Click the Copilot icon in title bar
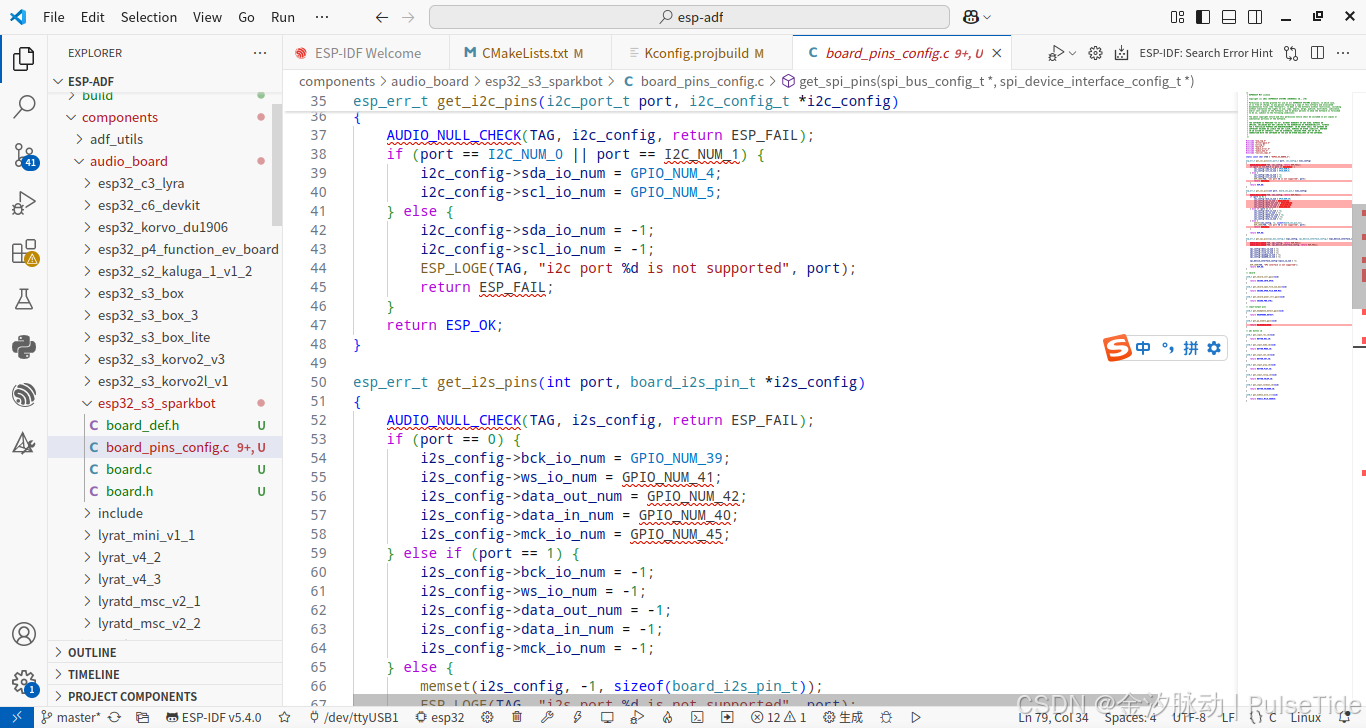 click(x=970, y=17)
